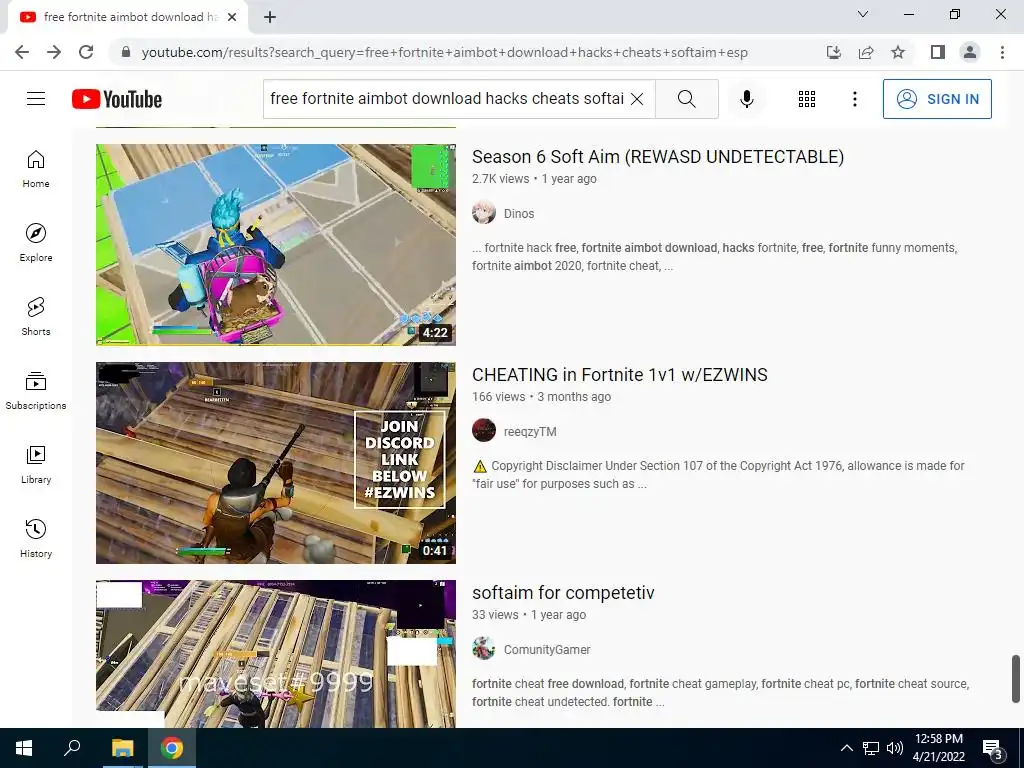Open Dinos channel name link
Image resolution: width=1024 pixels, height=768 pixels.
click(x=519, y=214)
